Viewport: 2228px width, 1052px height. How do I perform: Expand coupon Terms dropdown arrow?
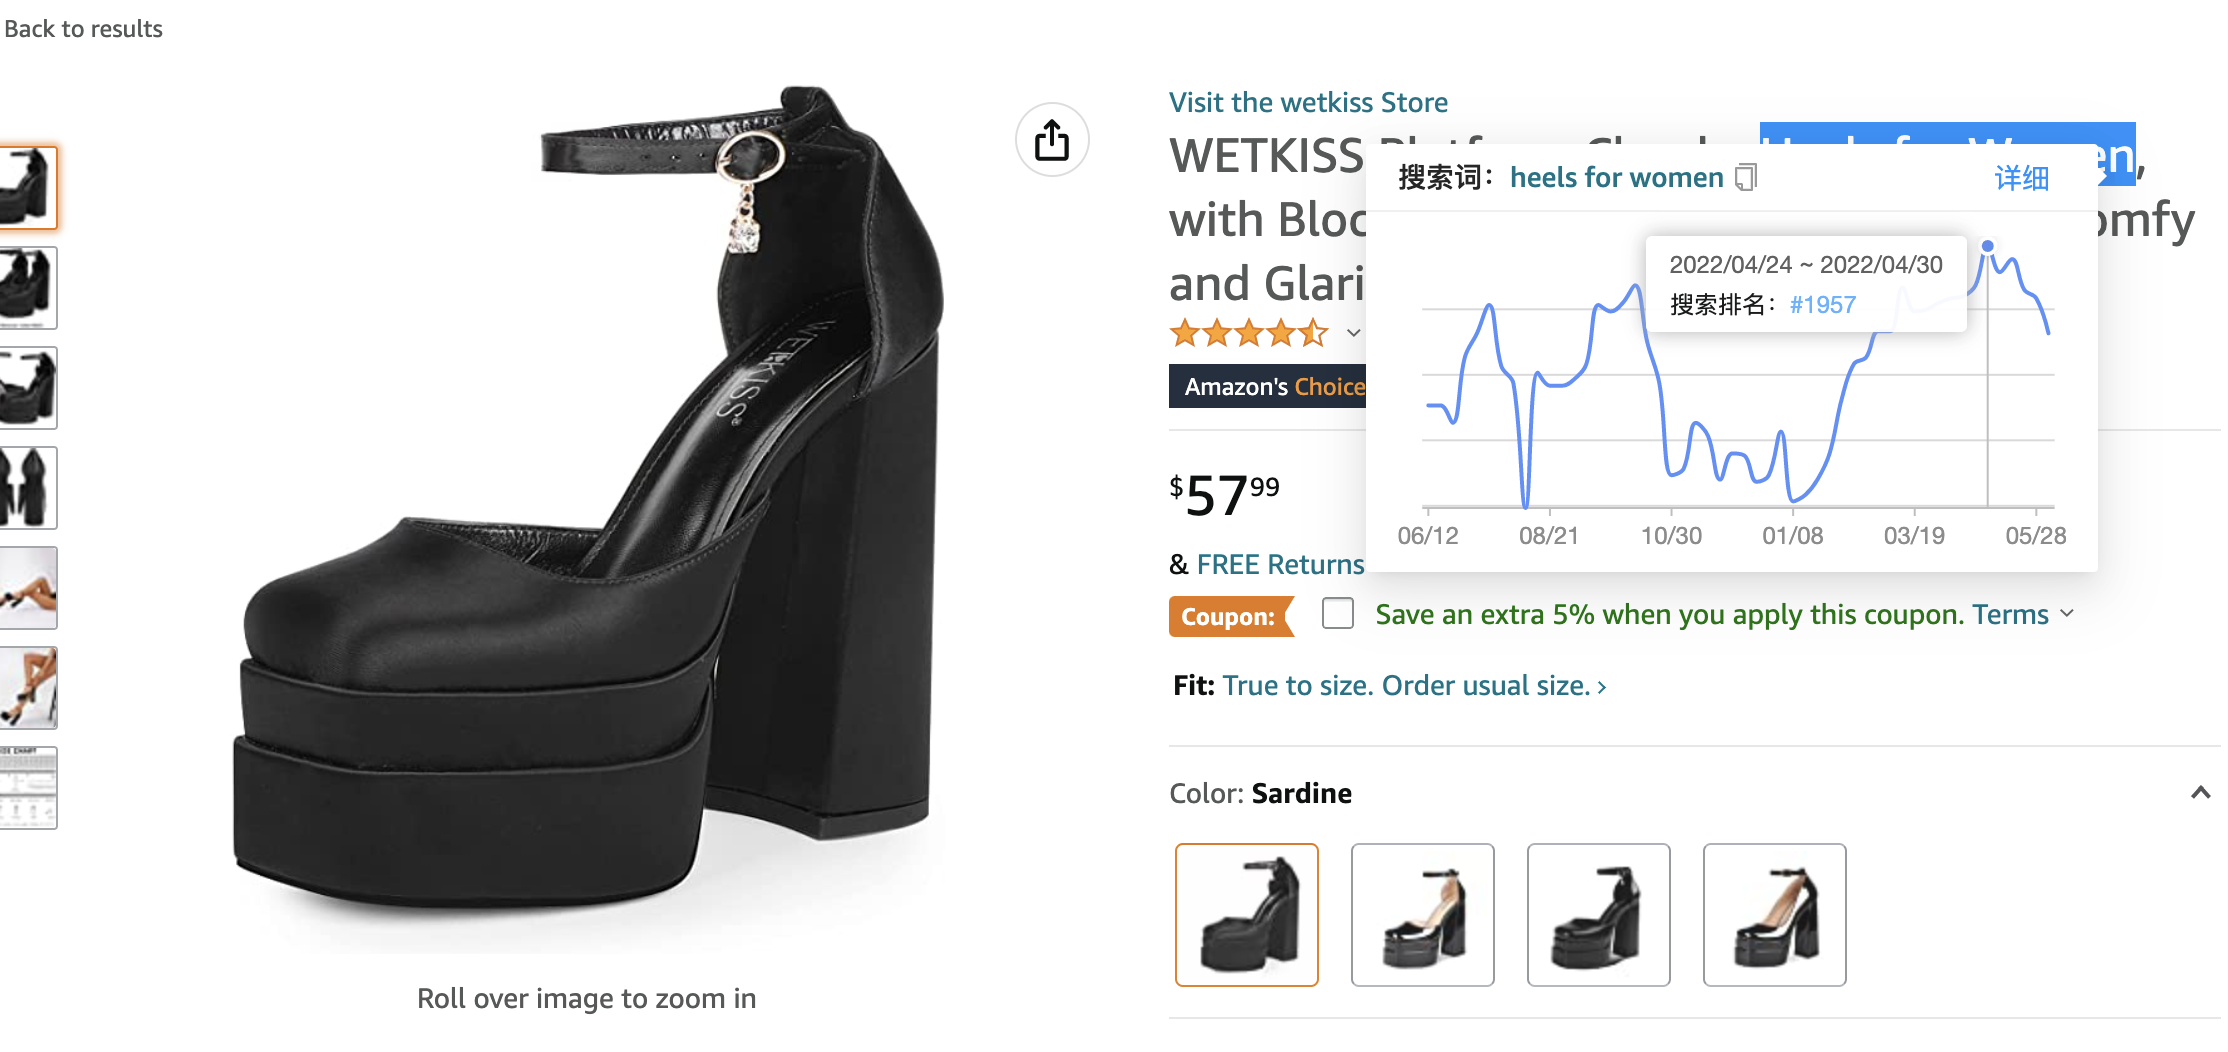(x=2067, y=613)
